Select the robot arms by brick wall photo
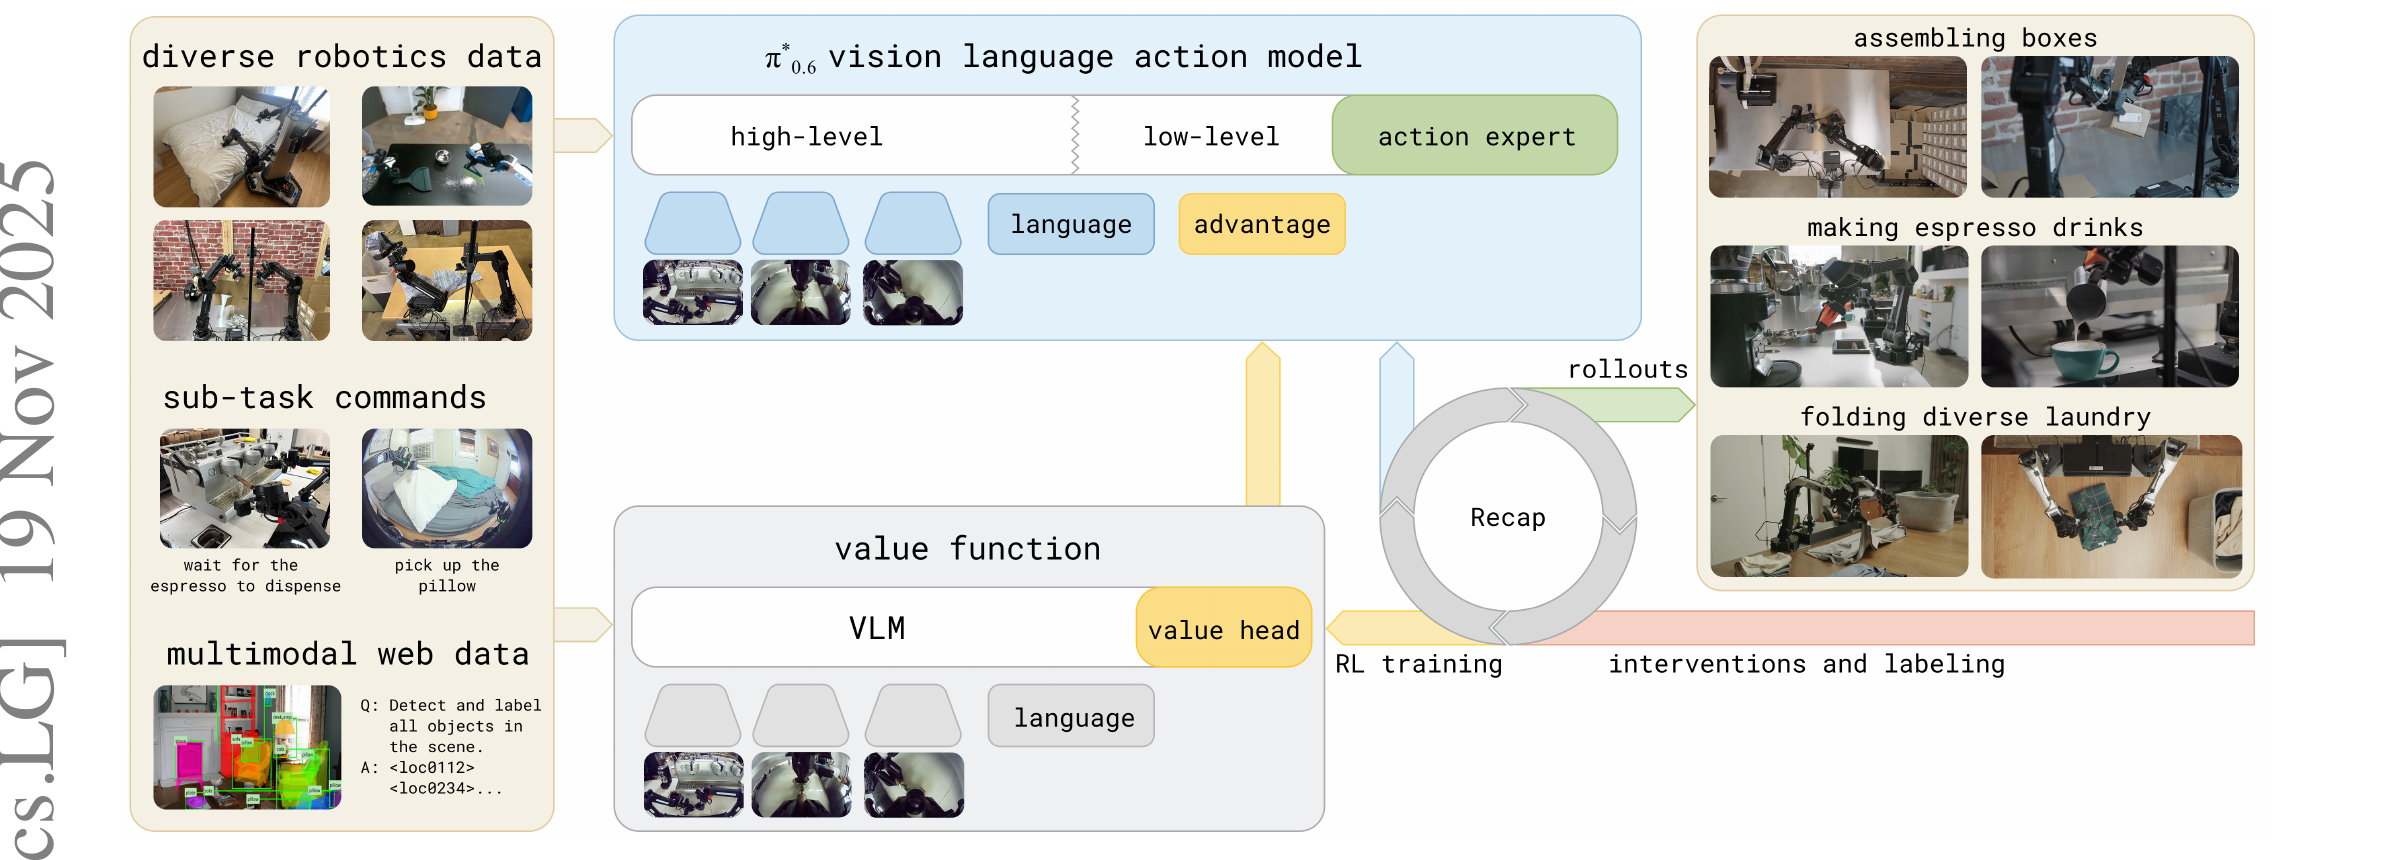This screenshot has width=2390, height=860. pos(241,280)
